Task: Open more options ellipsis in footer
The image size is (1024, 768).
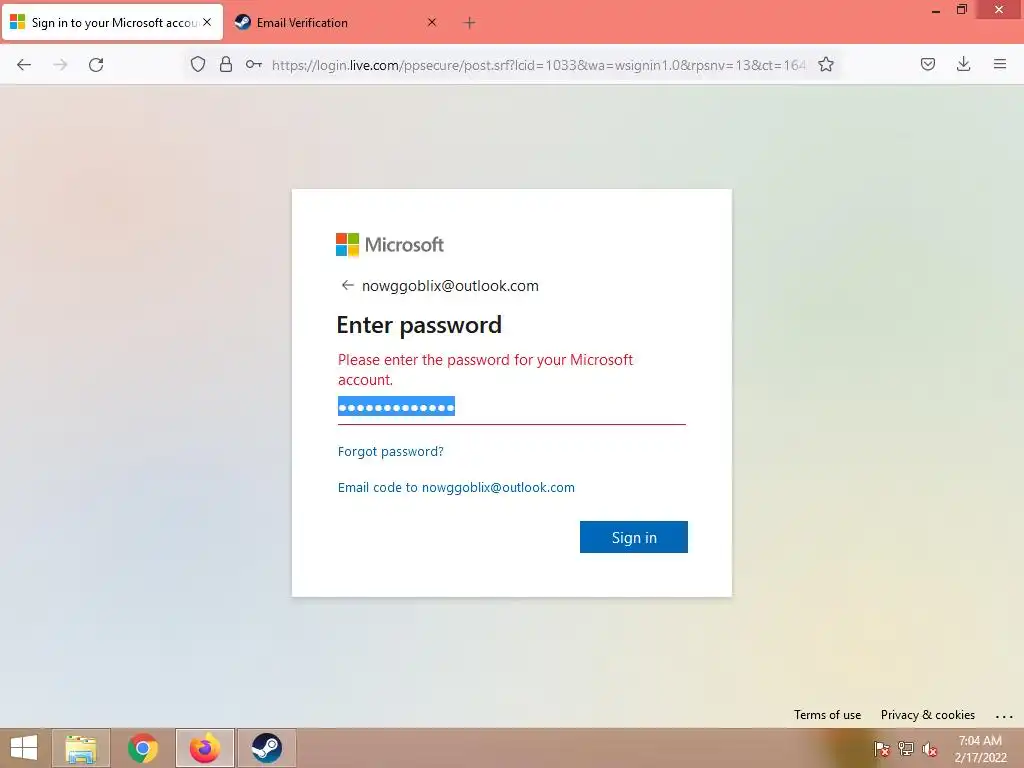Action: pos(1004,716)
